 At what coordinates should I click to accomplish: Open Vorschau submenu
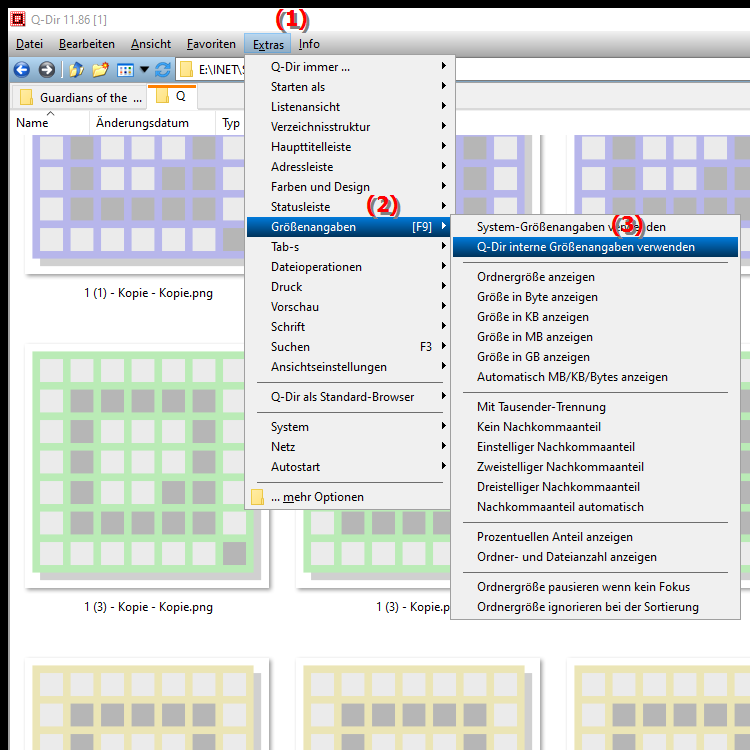[348, 307]
